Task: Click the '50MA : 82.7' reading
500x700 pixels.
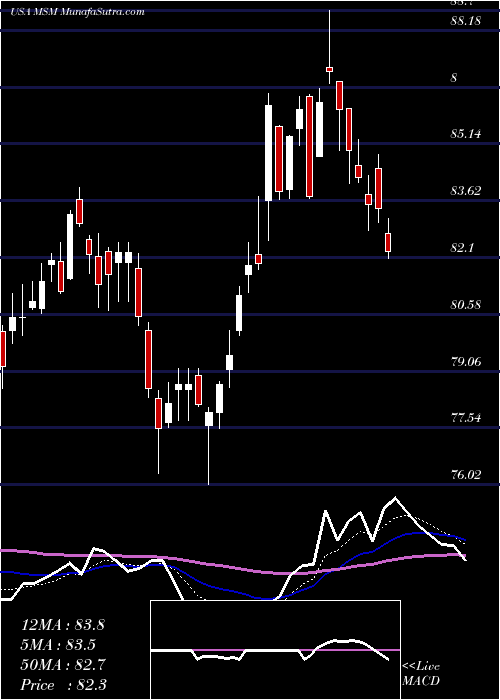Action: (63, 665)
